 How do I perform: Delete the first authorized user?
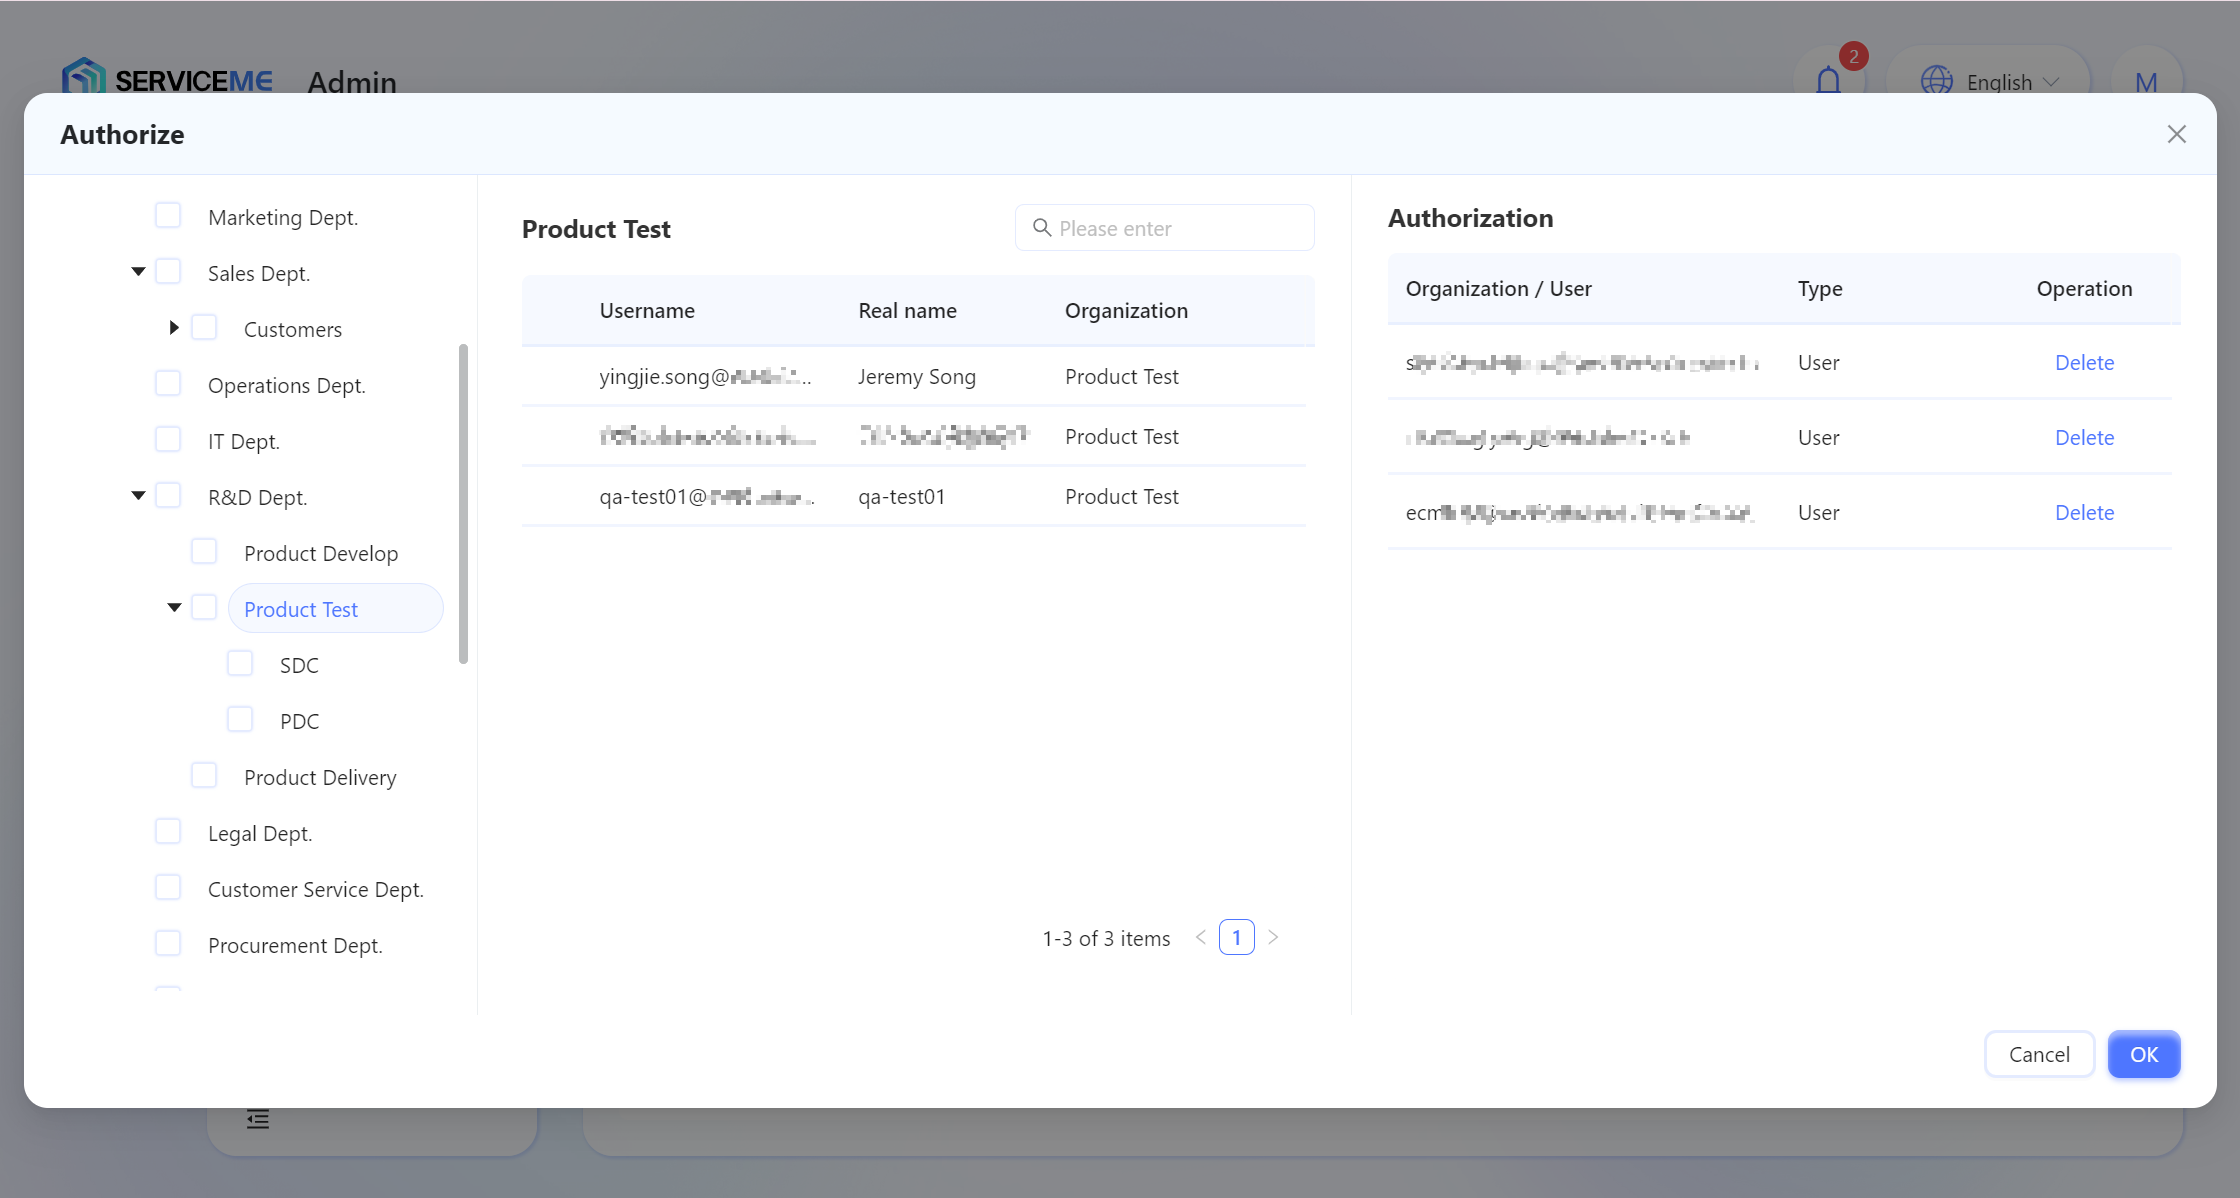pyautogui.click(x=2084, y=362)
